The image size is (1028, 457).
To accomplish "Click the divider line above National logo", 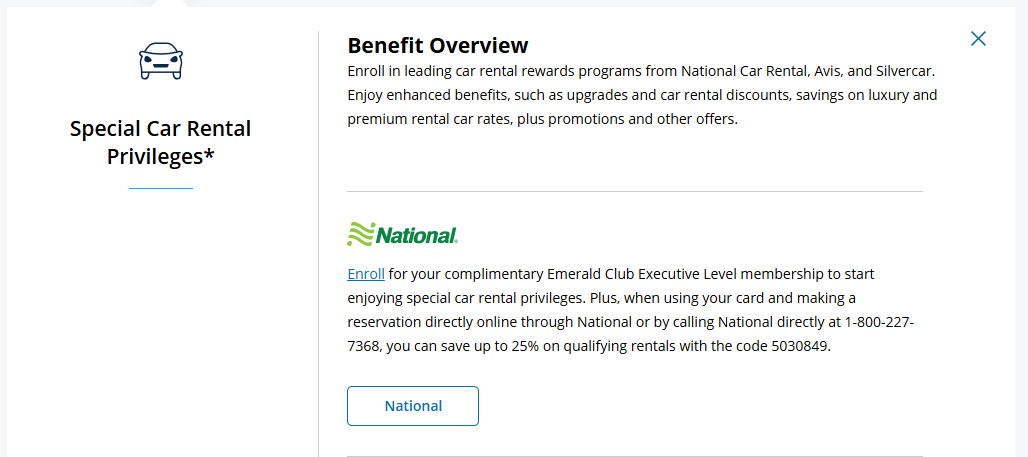I will click(634, 191).
